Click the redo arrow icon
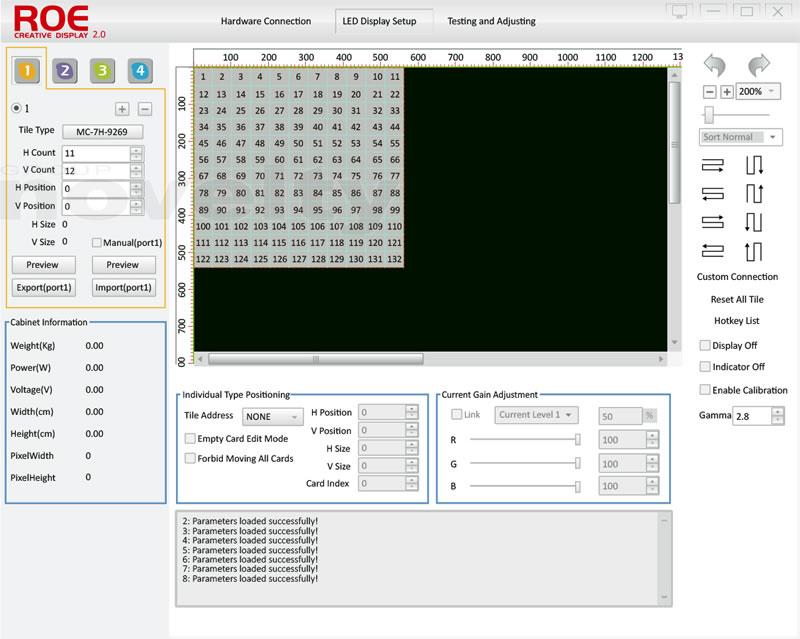The image size is (800, 639). (759, 66)
